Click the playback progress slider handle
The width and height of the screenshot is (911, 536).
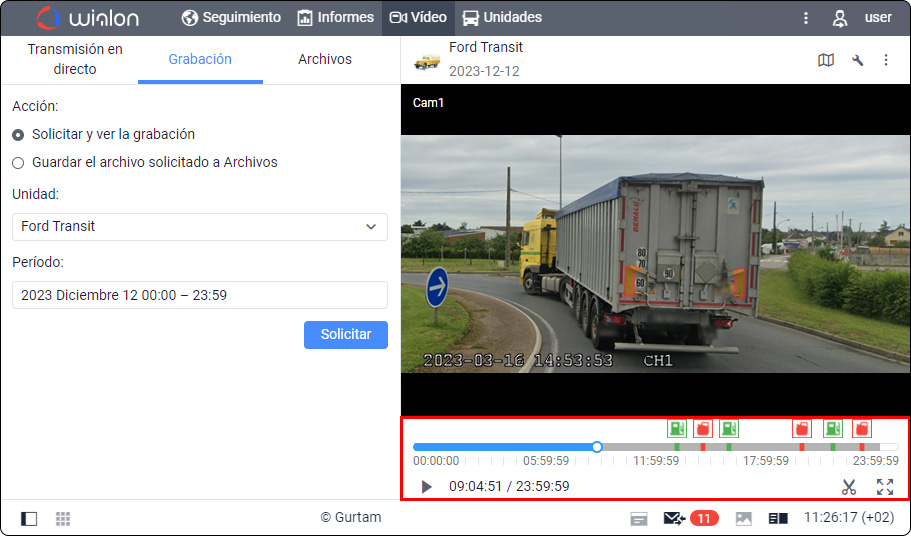click(x=597, y=447)
